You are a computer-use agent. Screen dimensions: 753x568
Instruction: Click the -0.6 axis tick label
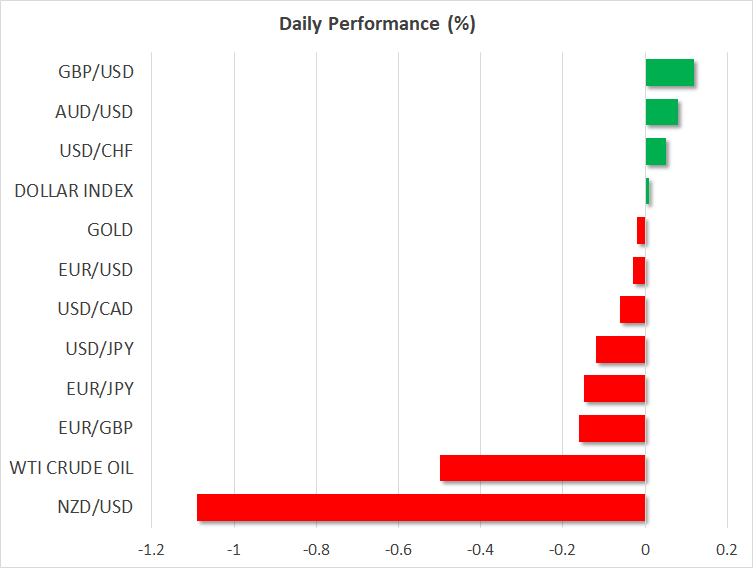[x=397, y=550]
